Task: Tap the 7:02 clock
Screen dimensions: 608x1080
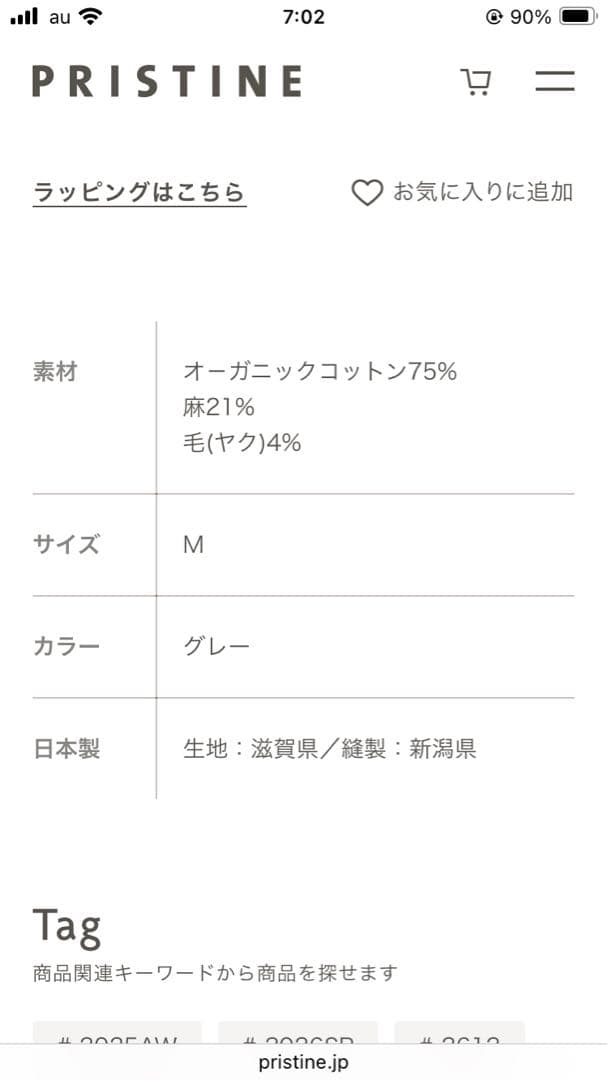Action: pos(304,16)
